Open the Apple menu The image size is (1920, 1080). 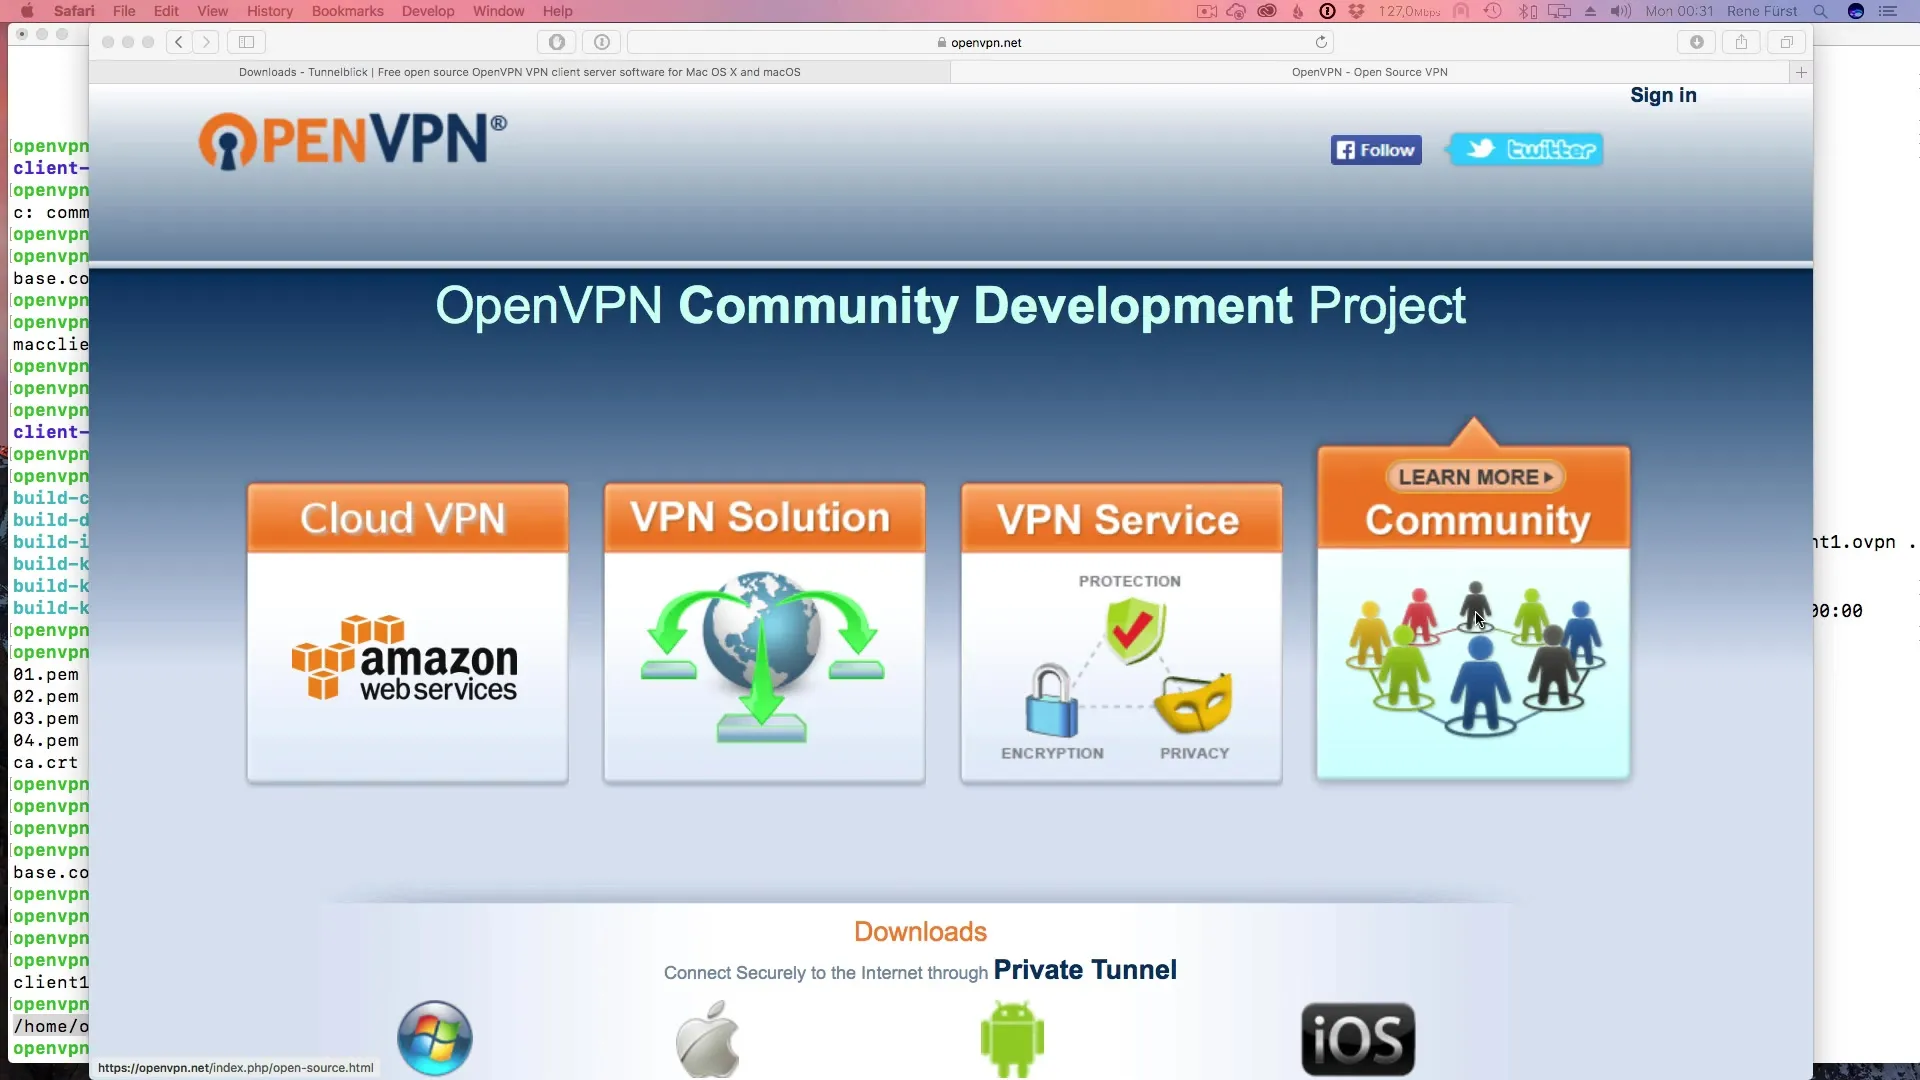[x=27, y=11]
